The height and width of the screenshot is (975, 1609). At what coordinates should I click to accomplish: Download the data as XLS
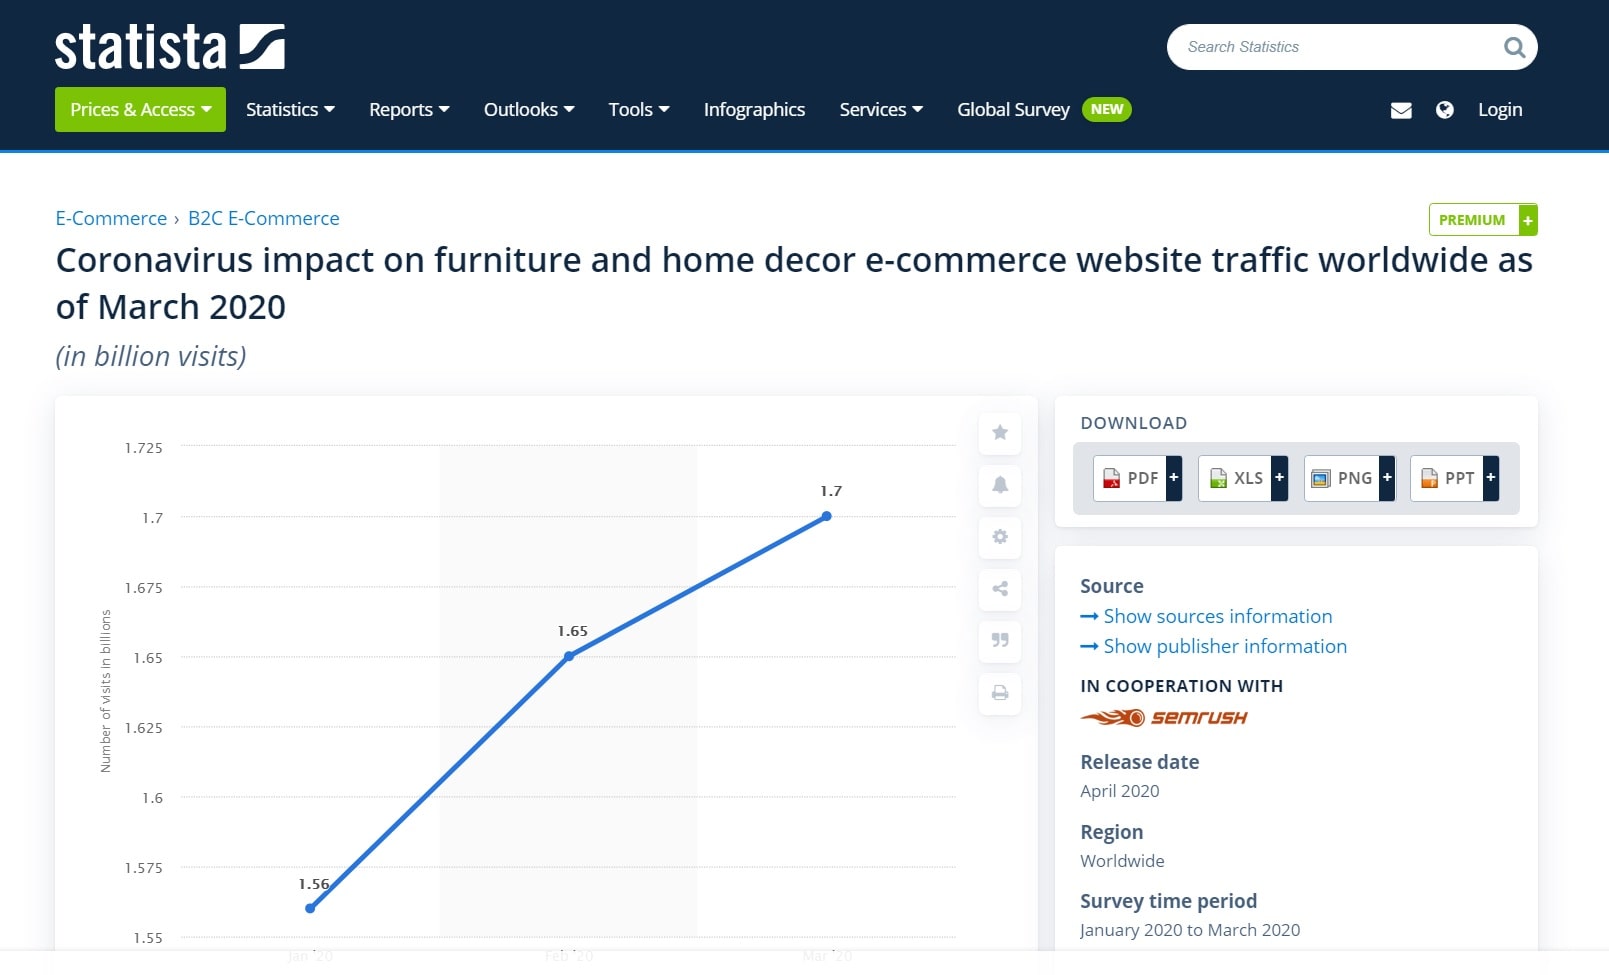(x=1237, y=477)
